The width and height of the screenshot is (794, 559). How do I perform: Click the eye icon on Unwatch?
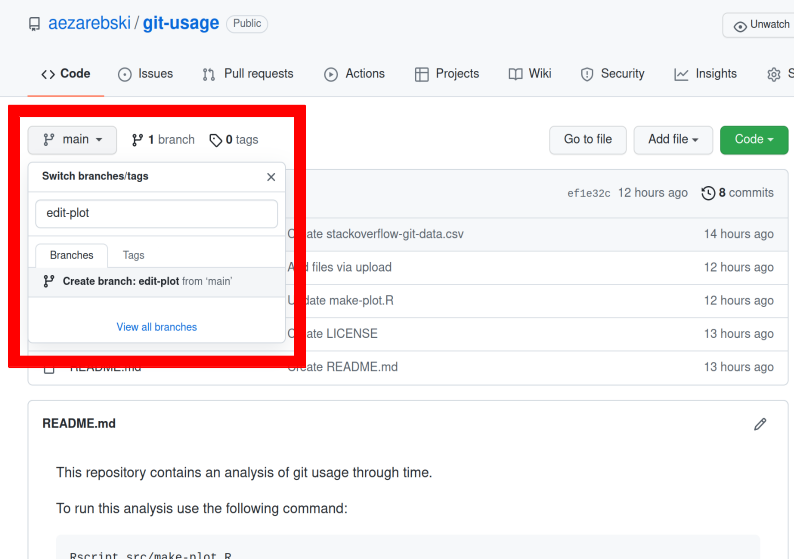740,26
